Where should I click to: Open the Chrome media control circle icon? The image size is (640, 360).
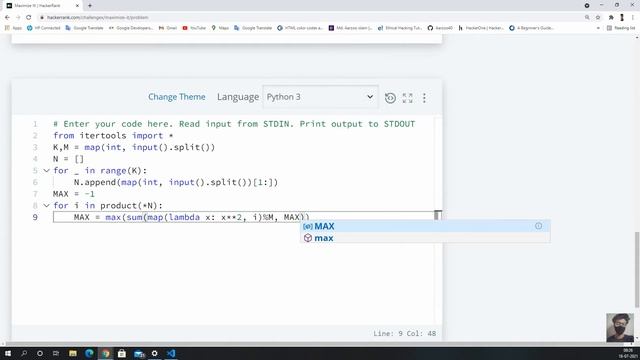[587, 6]
